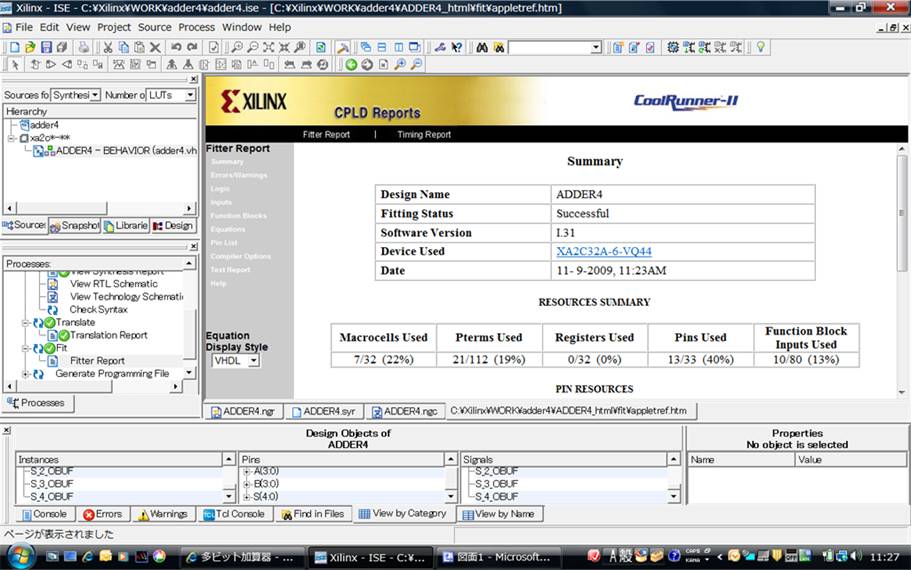
Task: Click the Paste clipboard icon
Action: pyautogui.click(x=139, y=48)
